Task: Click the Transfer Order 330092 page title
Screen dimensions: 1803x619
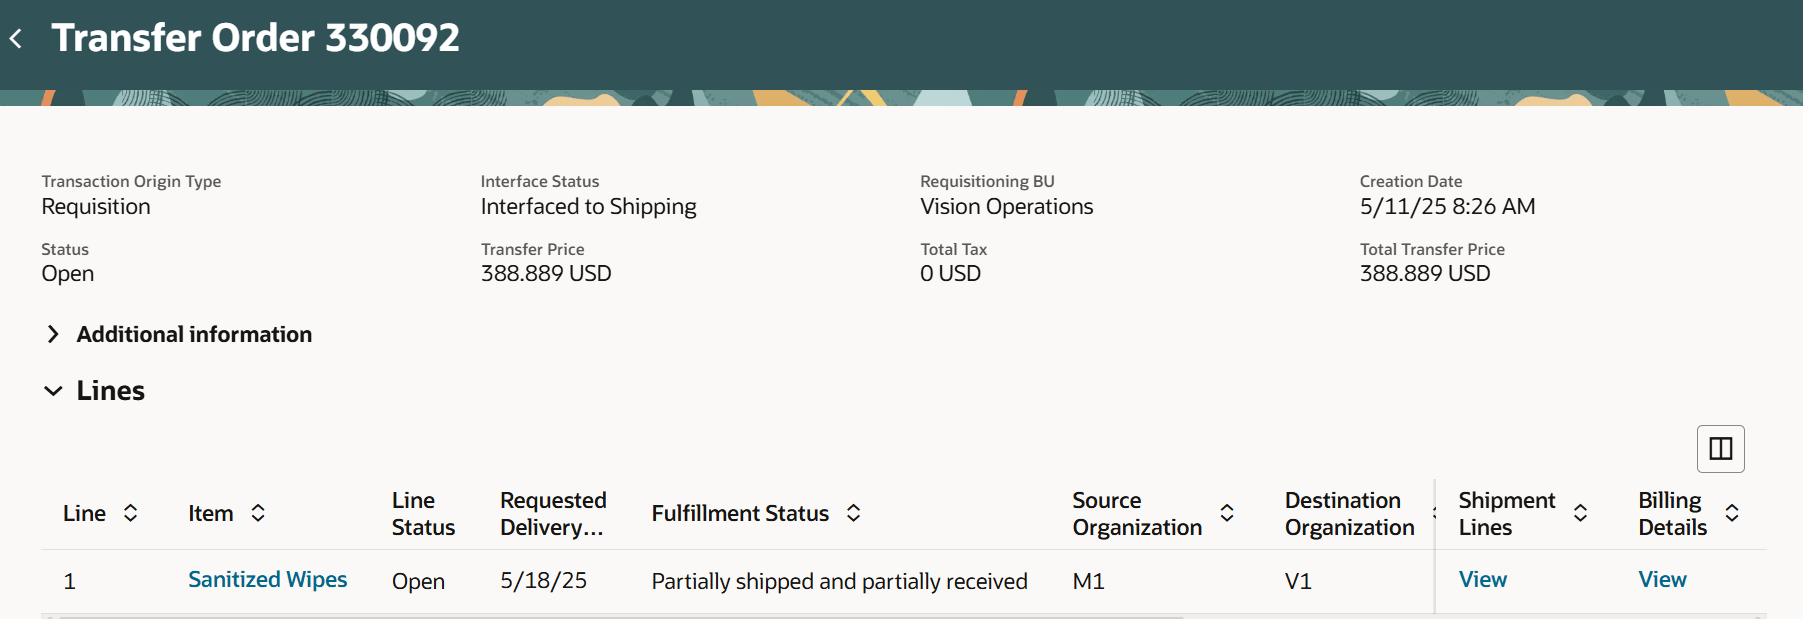Action: coord(256,38)
